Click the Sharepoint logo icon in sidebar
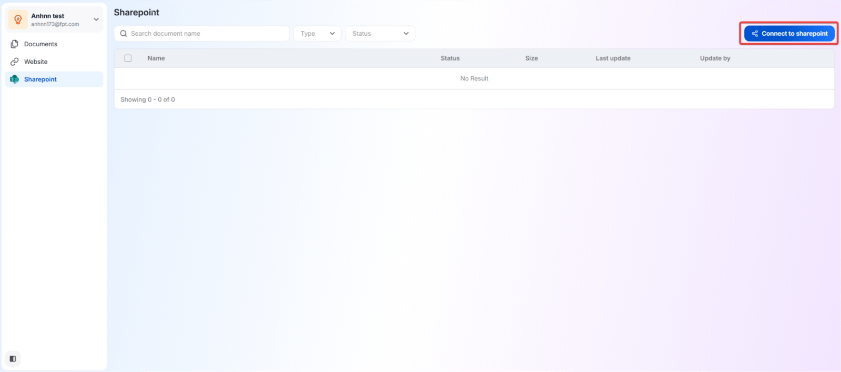841x372 pixels. pos(14,79)
